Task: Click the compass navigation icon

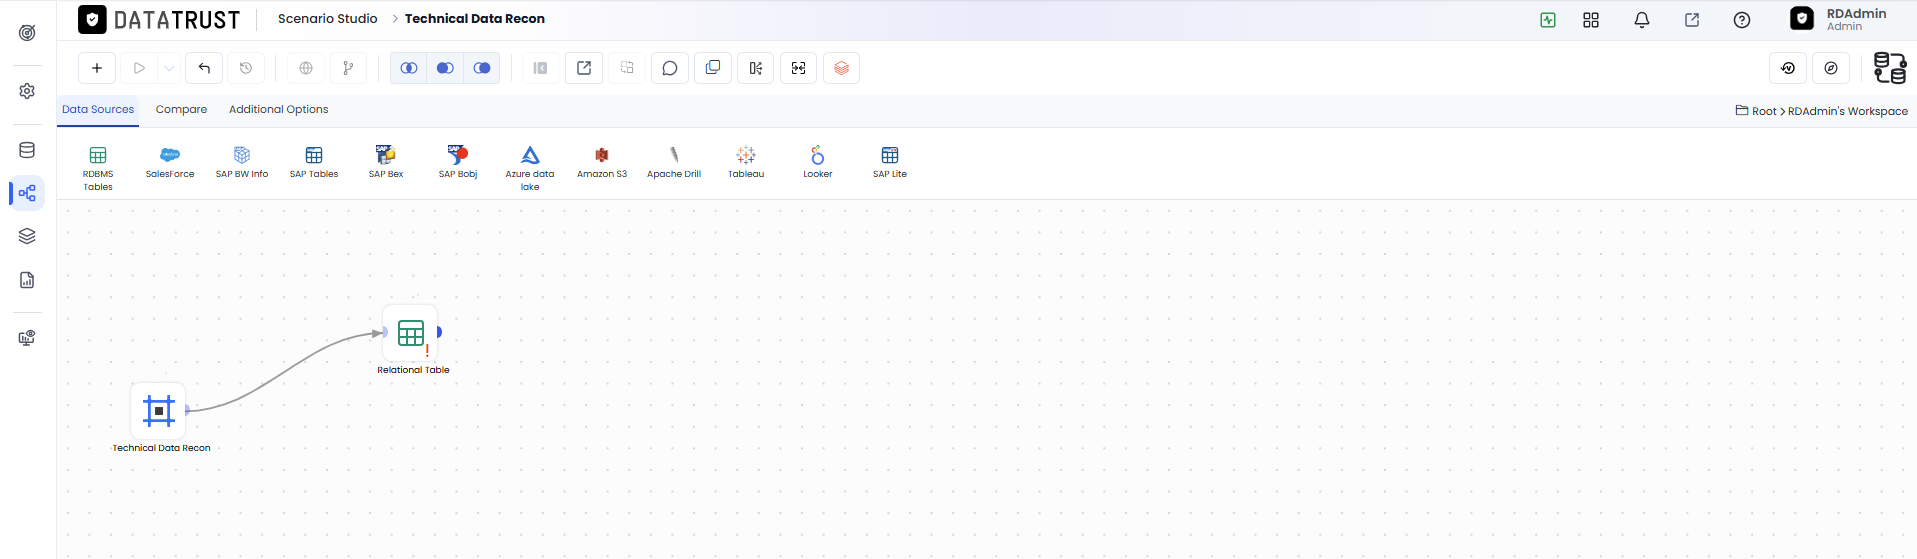Action: [1831, 68]
